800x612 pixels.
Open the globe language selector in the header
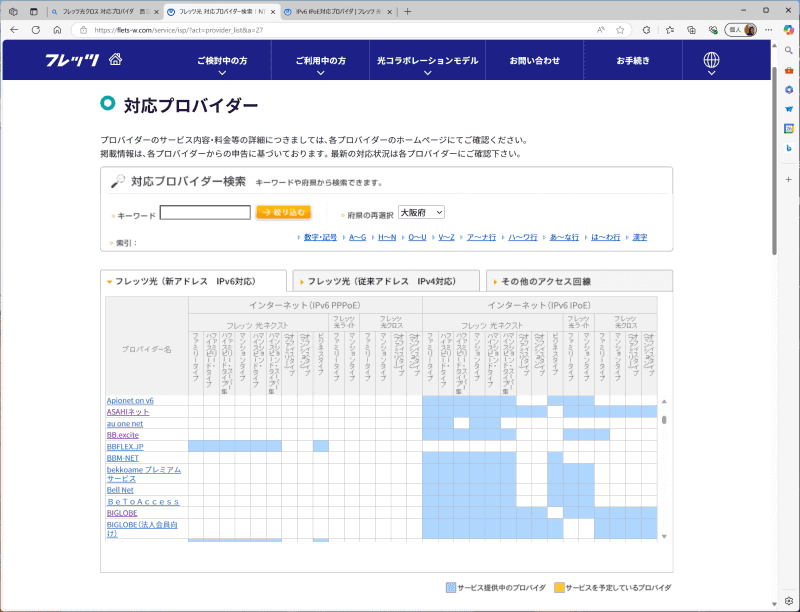pos(711,60)
